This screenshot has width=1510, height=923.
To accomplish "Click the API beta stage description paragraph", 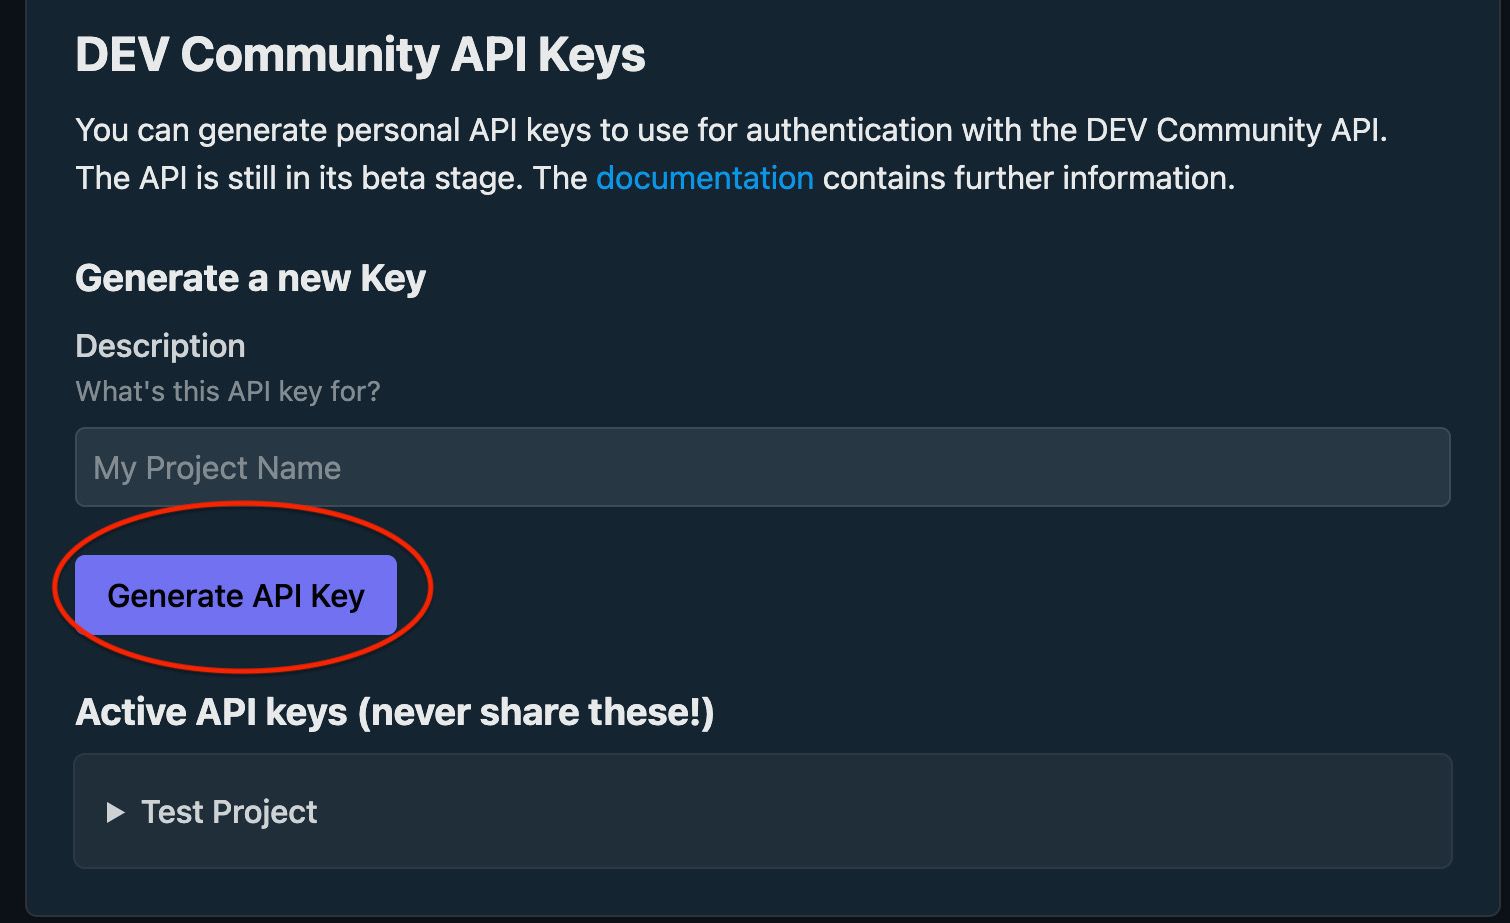I will click(730, 154).
